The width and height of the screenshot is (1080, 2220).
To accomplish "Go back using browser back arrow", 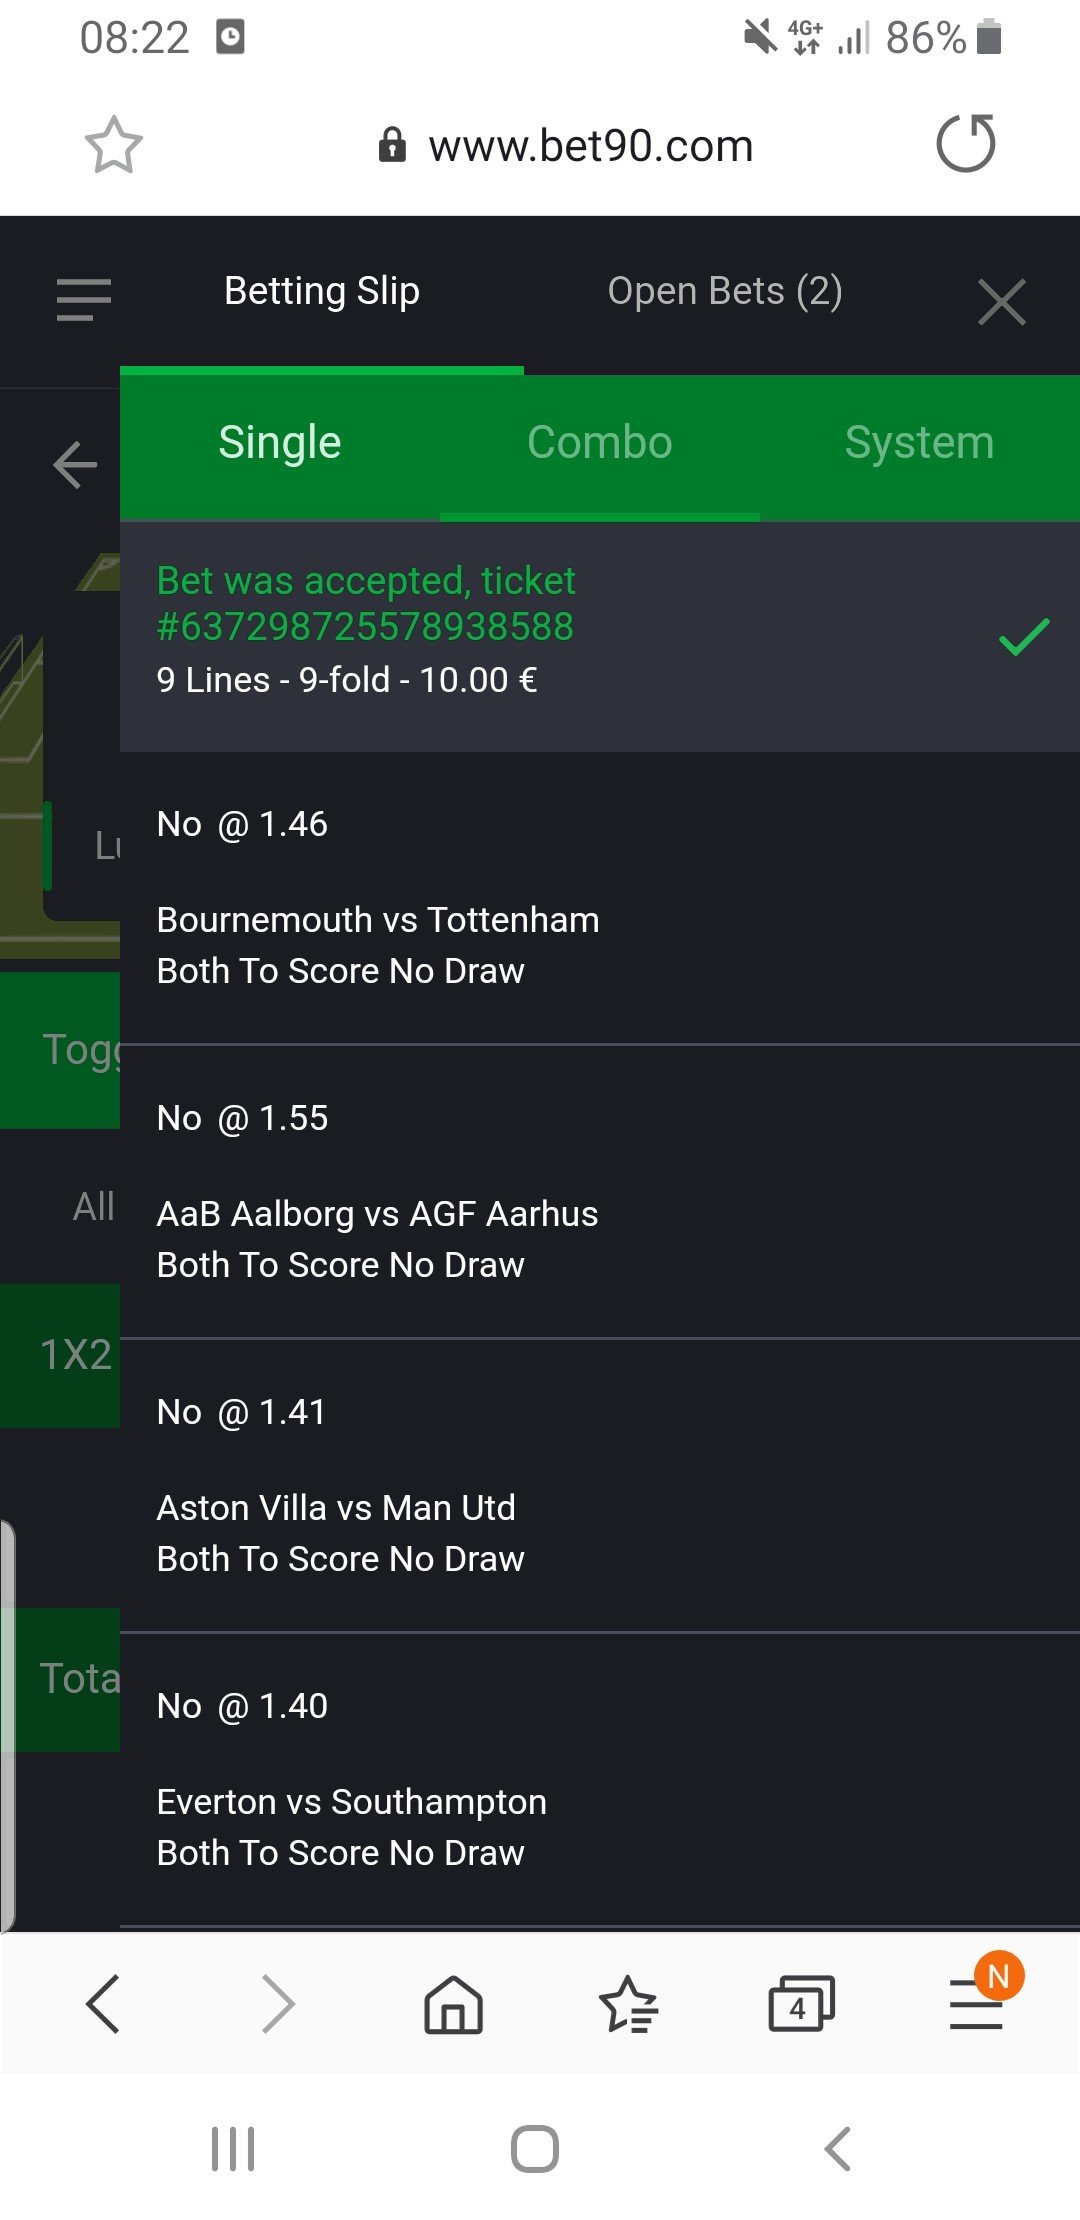I will 103,2003.
